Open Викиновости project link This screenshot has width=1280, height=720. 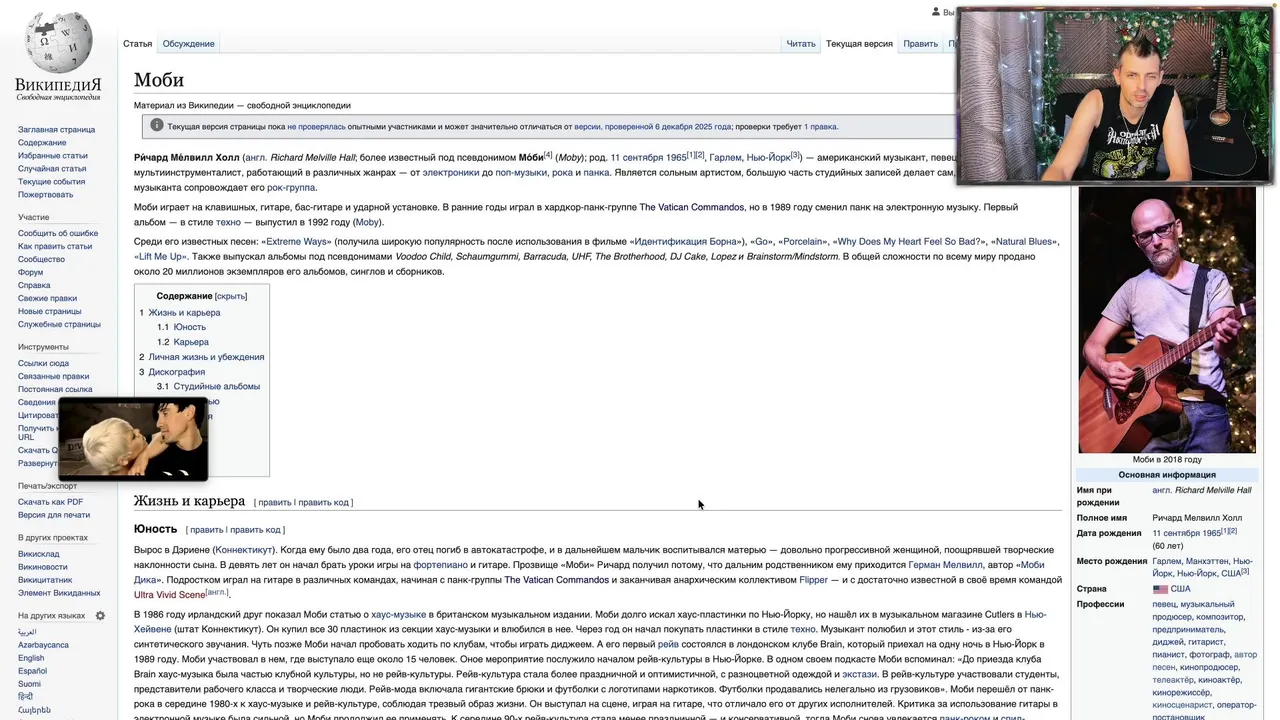(x=43, y=568)
